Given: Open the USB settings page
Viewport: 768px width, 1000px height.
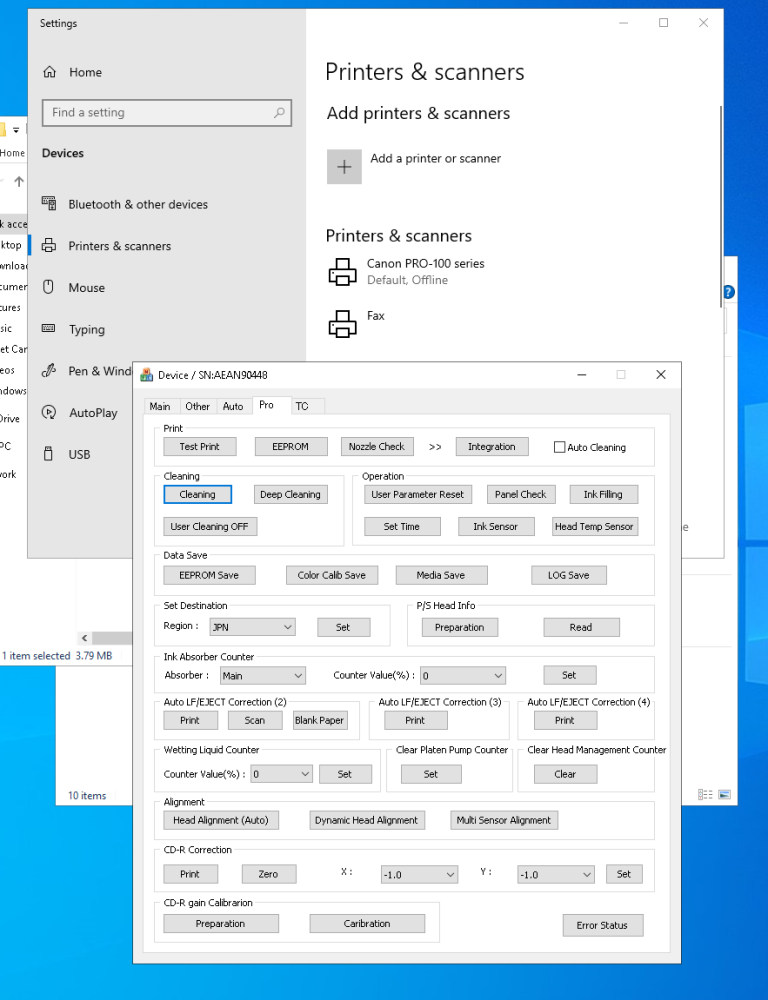Looking at the screenshot, I should pyautogui.click(x=79, y=454).
